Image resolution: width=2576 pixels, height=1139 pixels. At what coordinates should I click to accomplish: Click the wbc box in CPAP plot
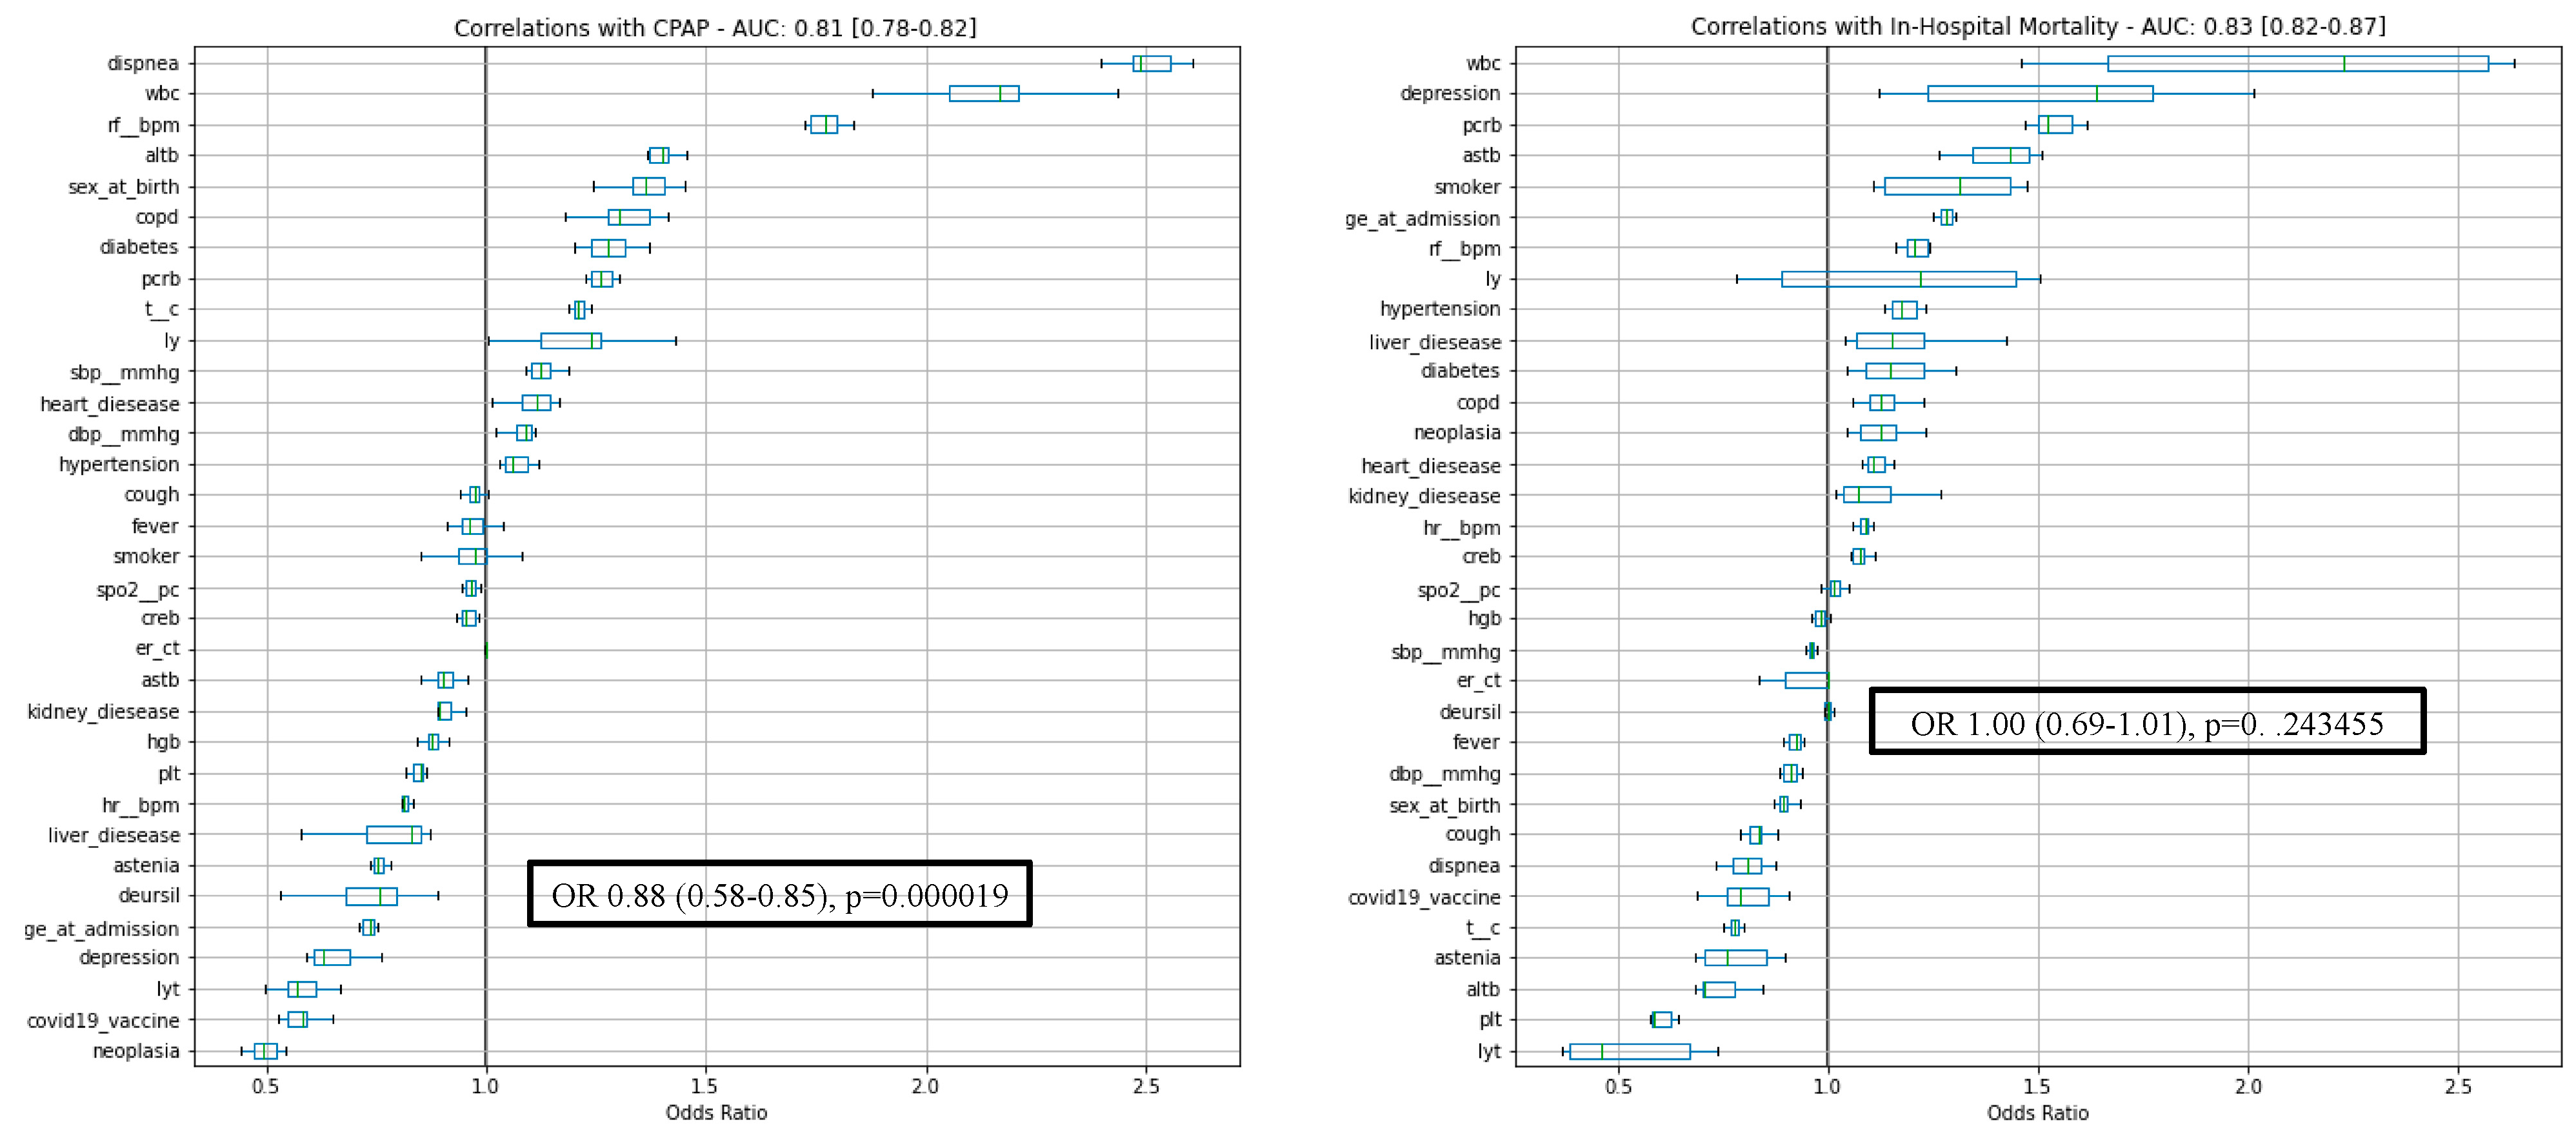(983, 93)
